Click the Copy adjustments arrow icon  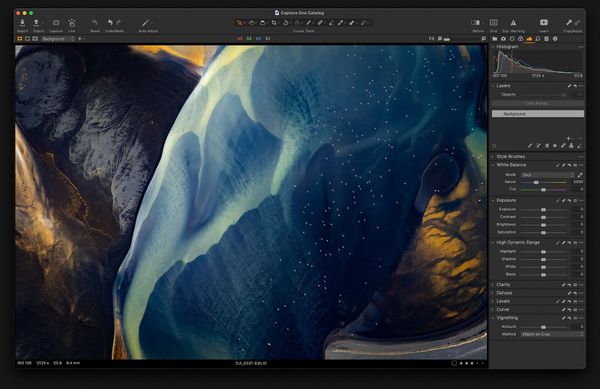coord(569,23)
